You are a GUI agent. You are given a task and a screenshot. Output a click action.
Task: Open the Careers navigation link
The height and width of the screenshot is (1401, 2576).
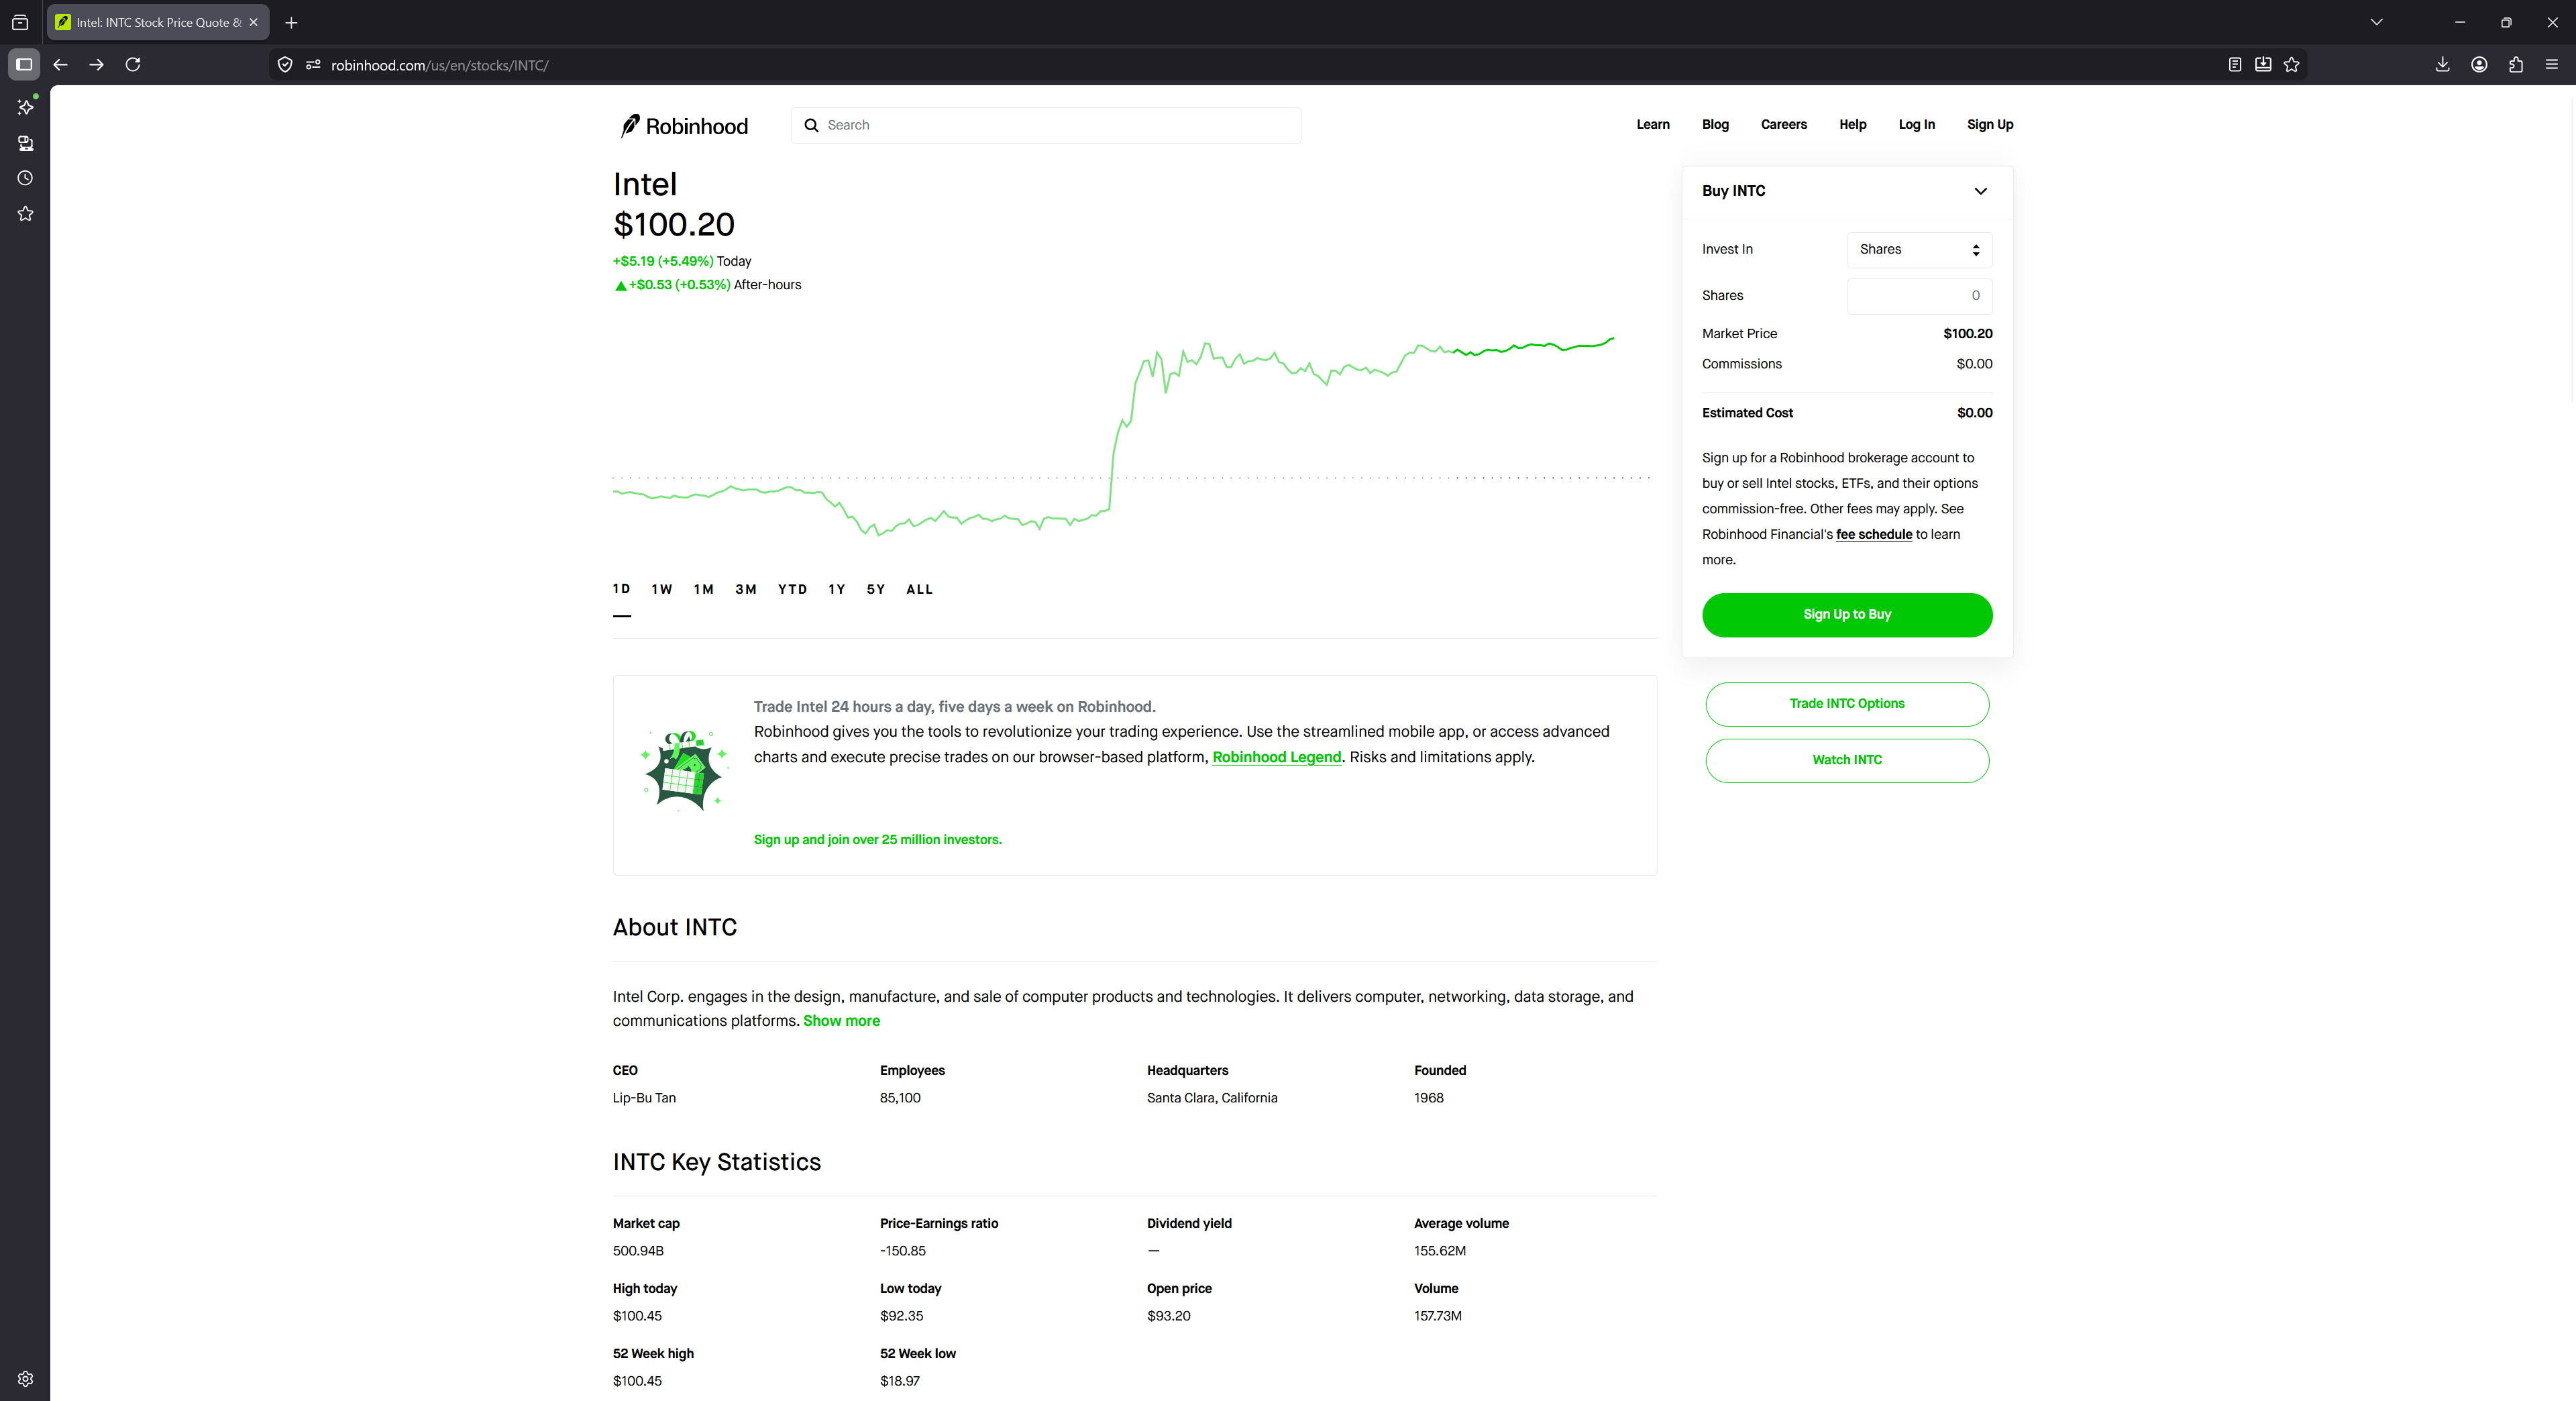[x=1783, y=125]
